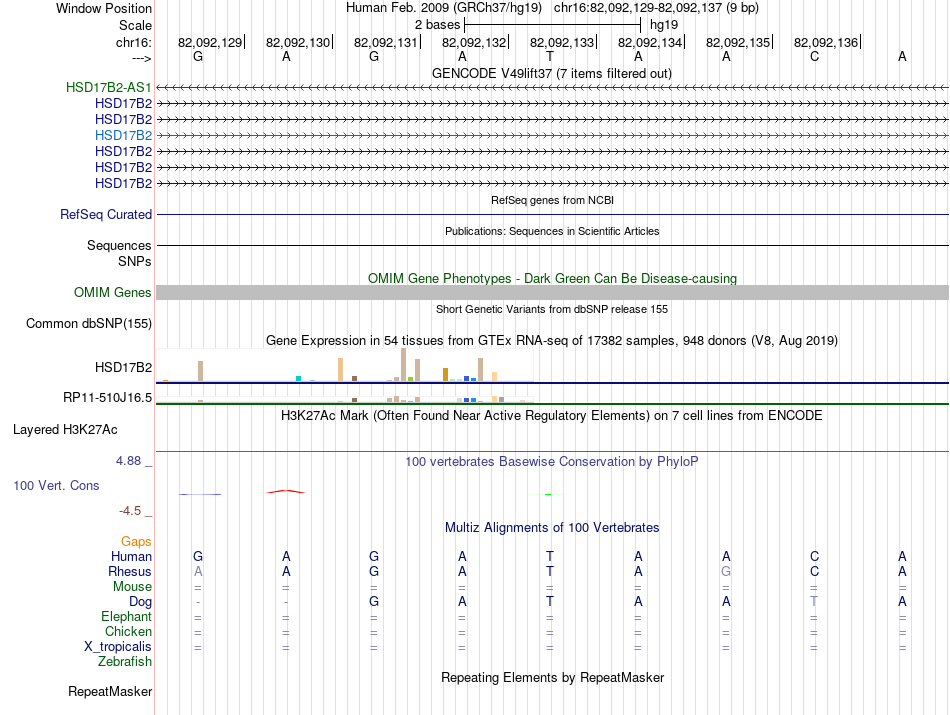This screenshot has width=950, height=715.
Task: Click the gray OMIM Genes bar
Action: pos(552,293)
